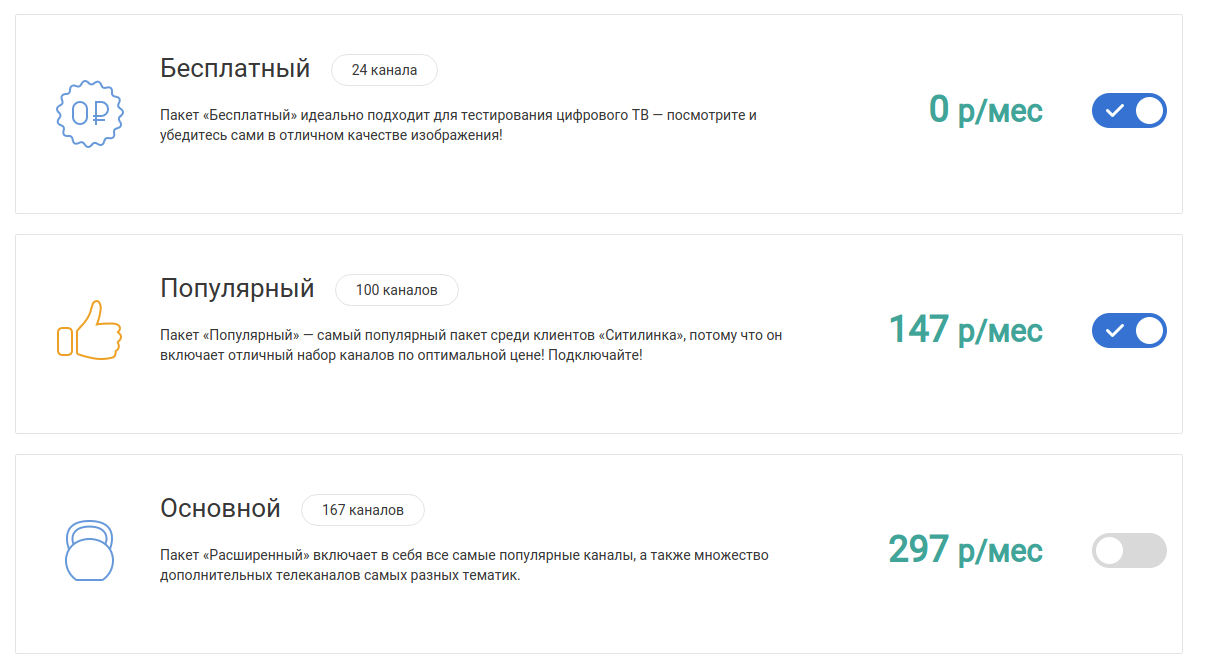Click the "147 р/мес" price label

pyautogui.click(x=965, y=330)
